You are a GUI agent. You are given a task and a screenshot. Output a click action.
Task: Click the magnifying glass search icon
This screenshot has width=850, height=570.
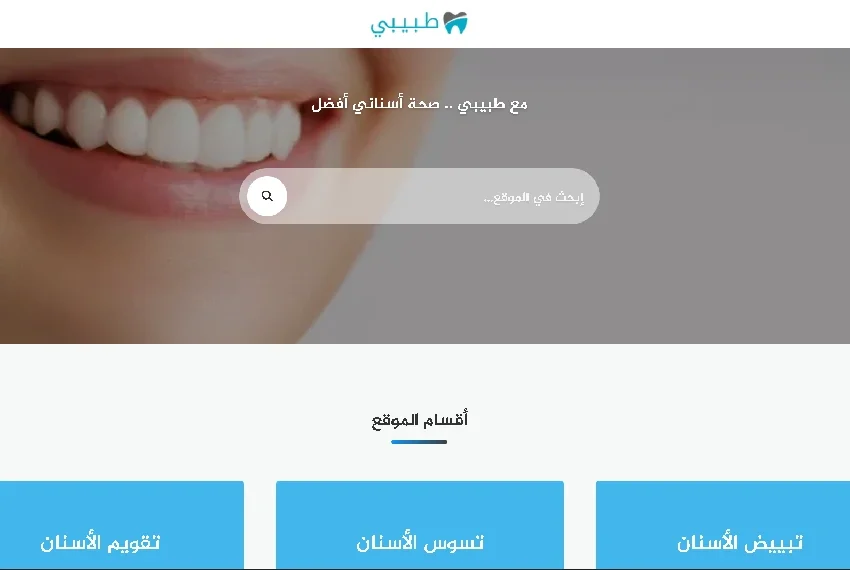coord(267,196)
